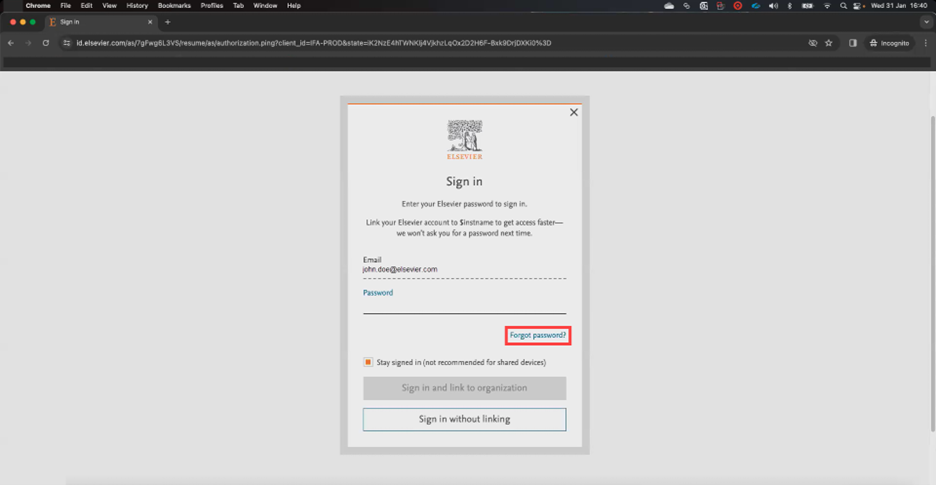Click text 'Enter your Elsevier password to sign in.'
Image resolution: width=936 pixels, height=485 pixels.
point(464,204)
